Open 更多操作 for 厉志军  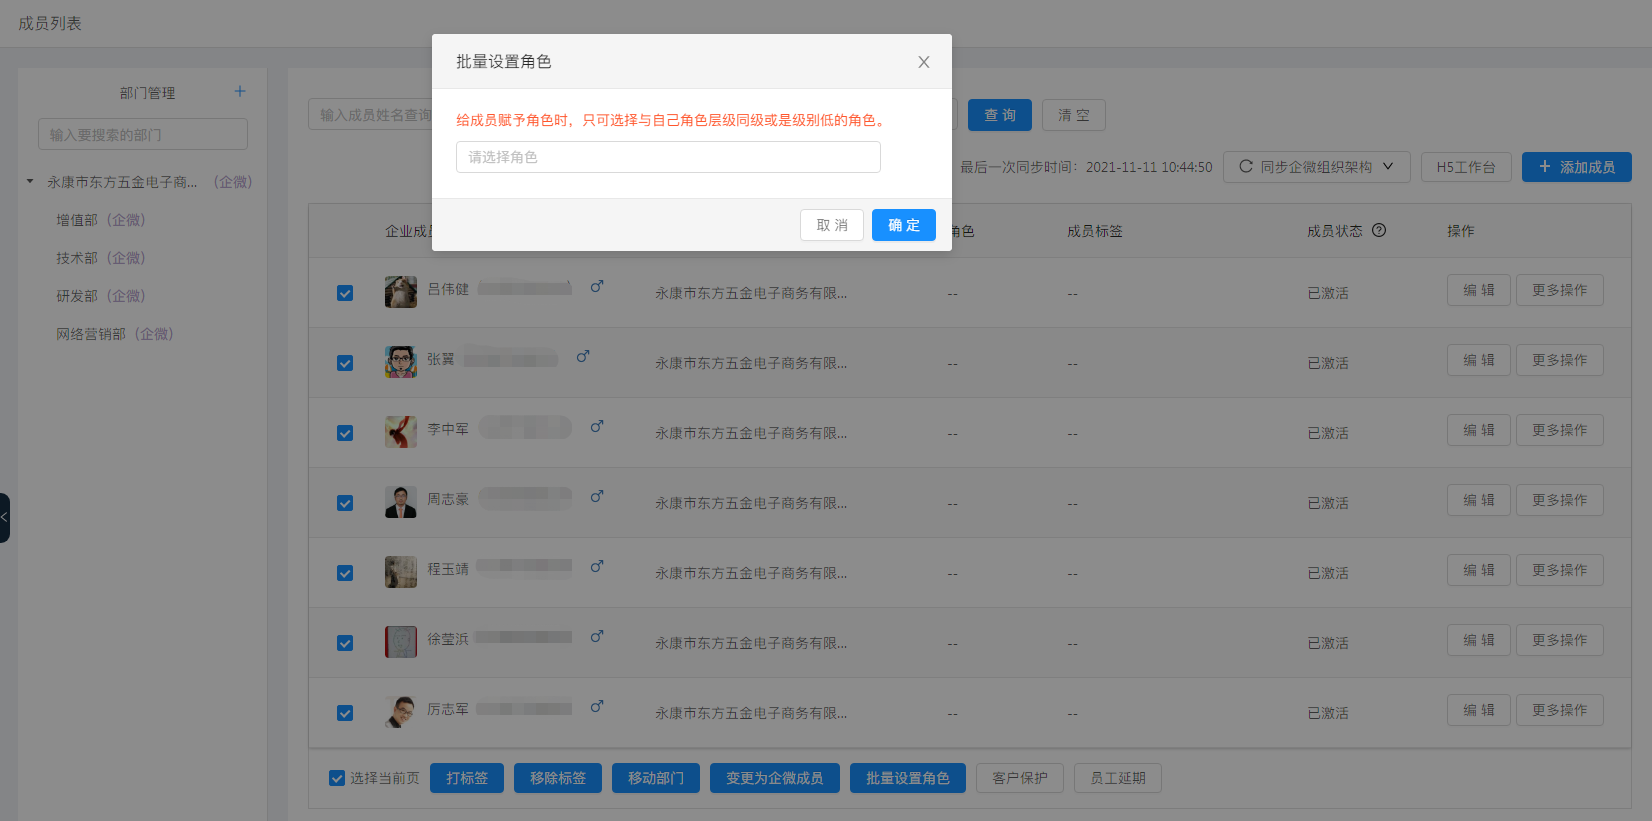1560,710
